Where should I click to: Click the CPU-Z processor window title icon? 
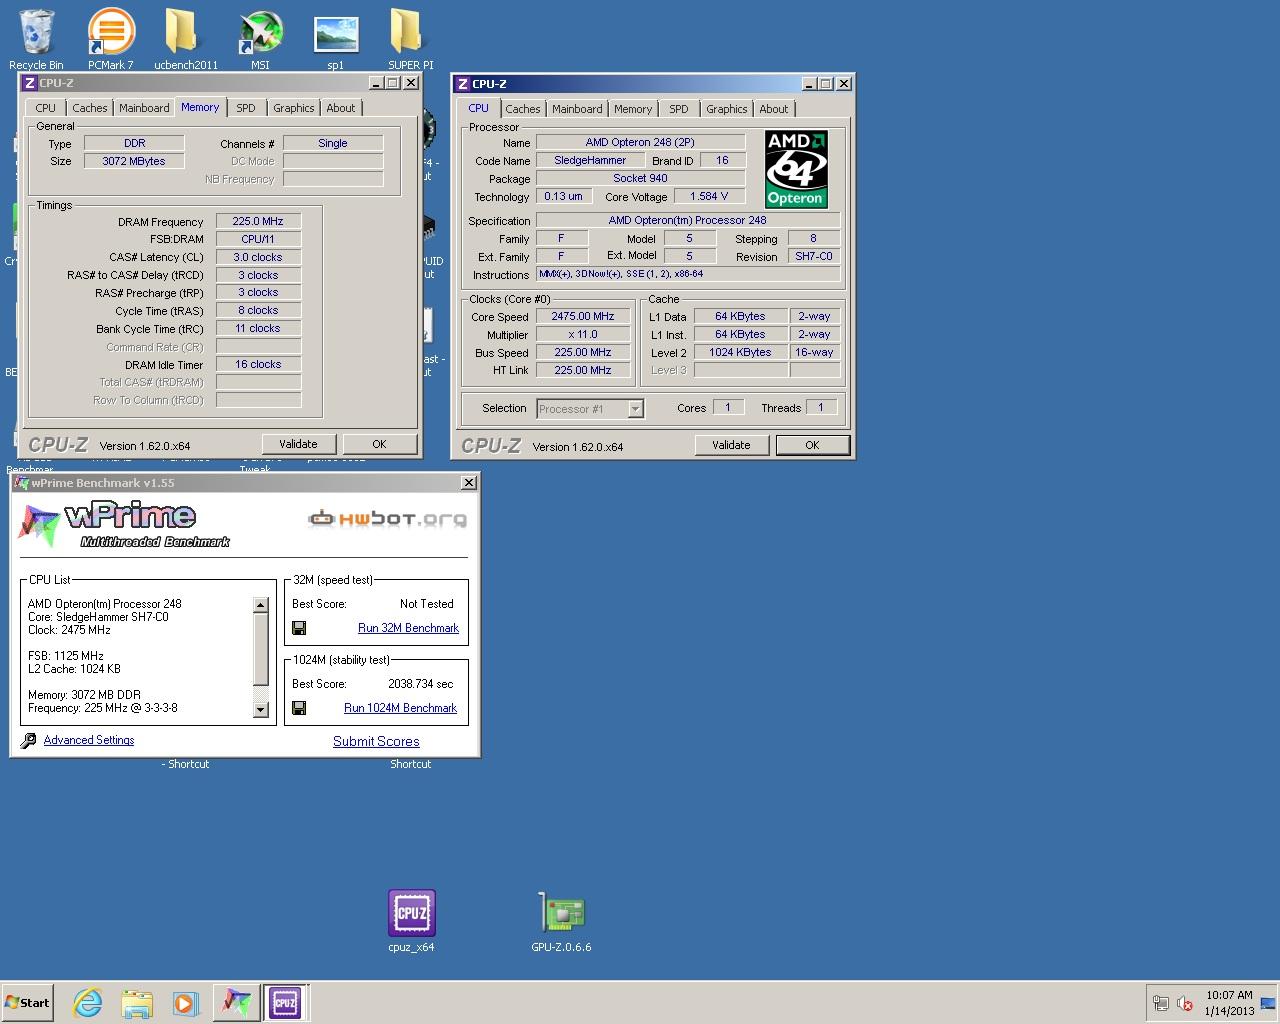(461, 84)
